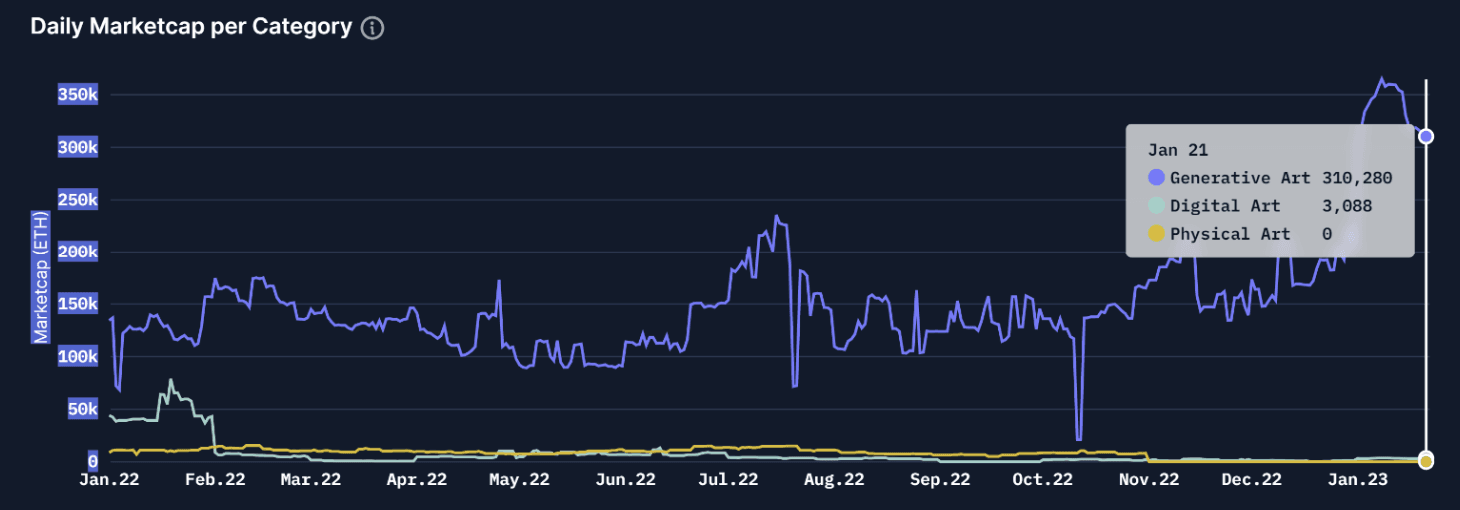Click the green Digital Art legend dot
The height and width of the screenshot is (510, 1460).
(1156, 206)
